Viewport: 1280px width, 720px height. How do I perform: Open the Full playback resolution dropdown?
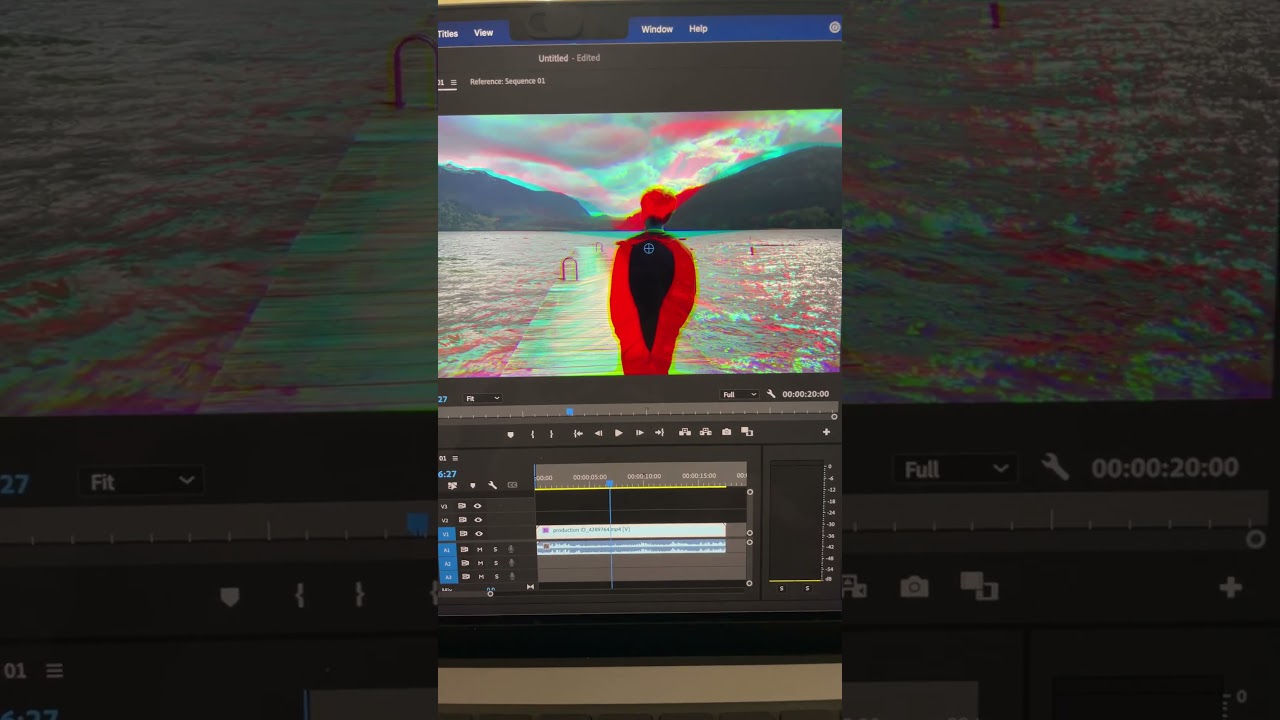point(740,394)
